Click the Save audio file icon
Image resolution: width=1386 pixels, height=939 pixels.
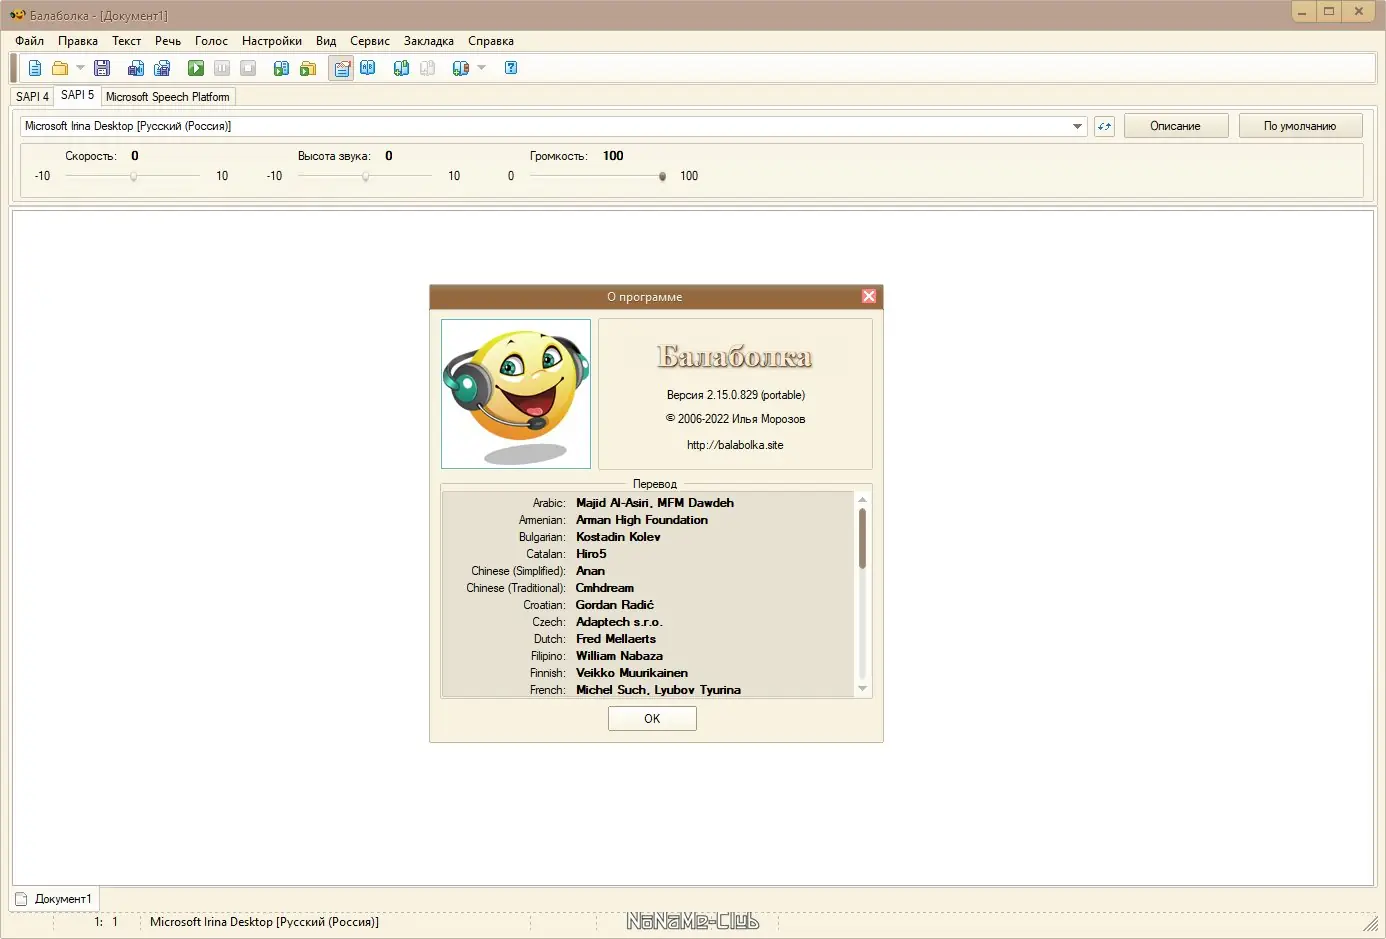pyautogui.click(x=136, y=68)
